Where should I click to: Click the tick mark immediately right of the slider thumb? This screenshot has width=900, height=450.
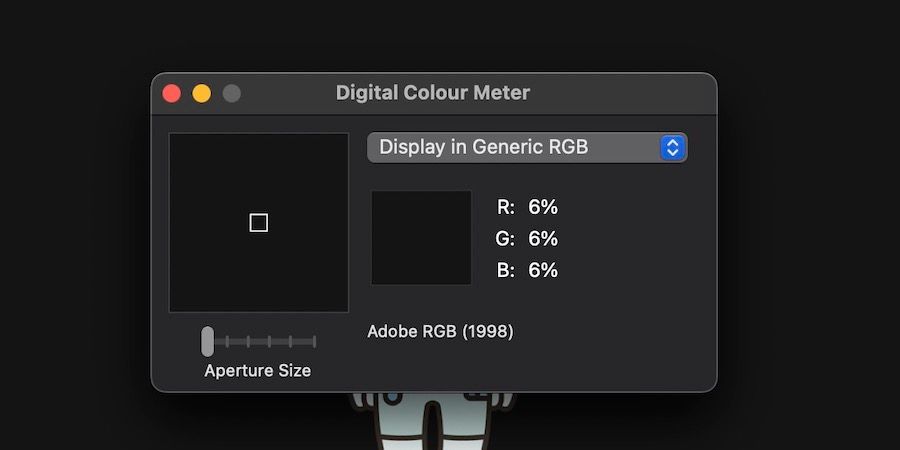click(228, 341)
